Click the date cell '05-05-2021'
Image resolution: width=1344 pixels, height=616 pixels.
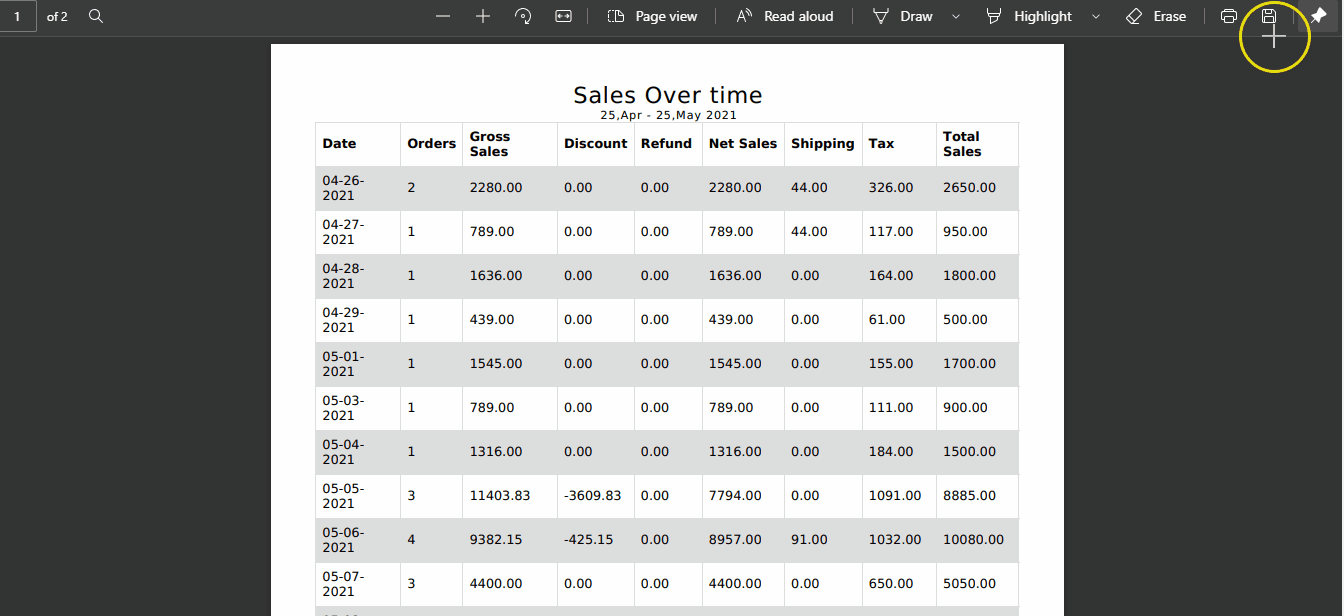(343, 496)
